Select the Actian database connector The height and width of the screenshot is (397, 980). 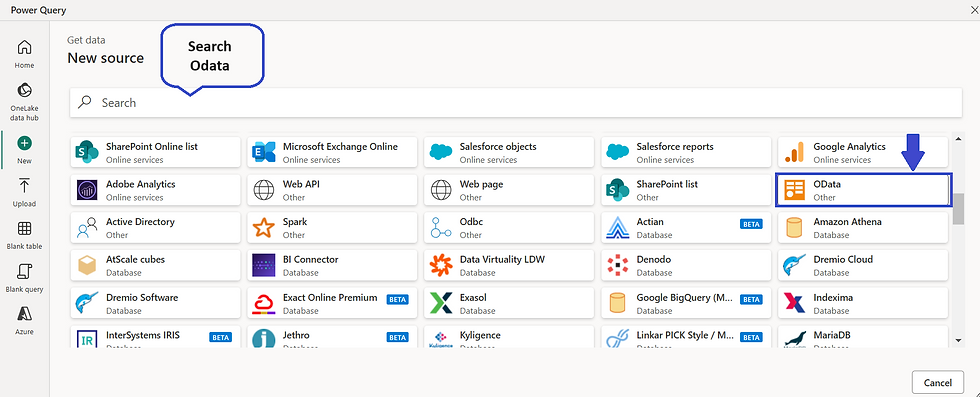coord(686,228)
